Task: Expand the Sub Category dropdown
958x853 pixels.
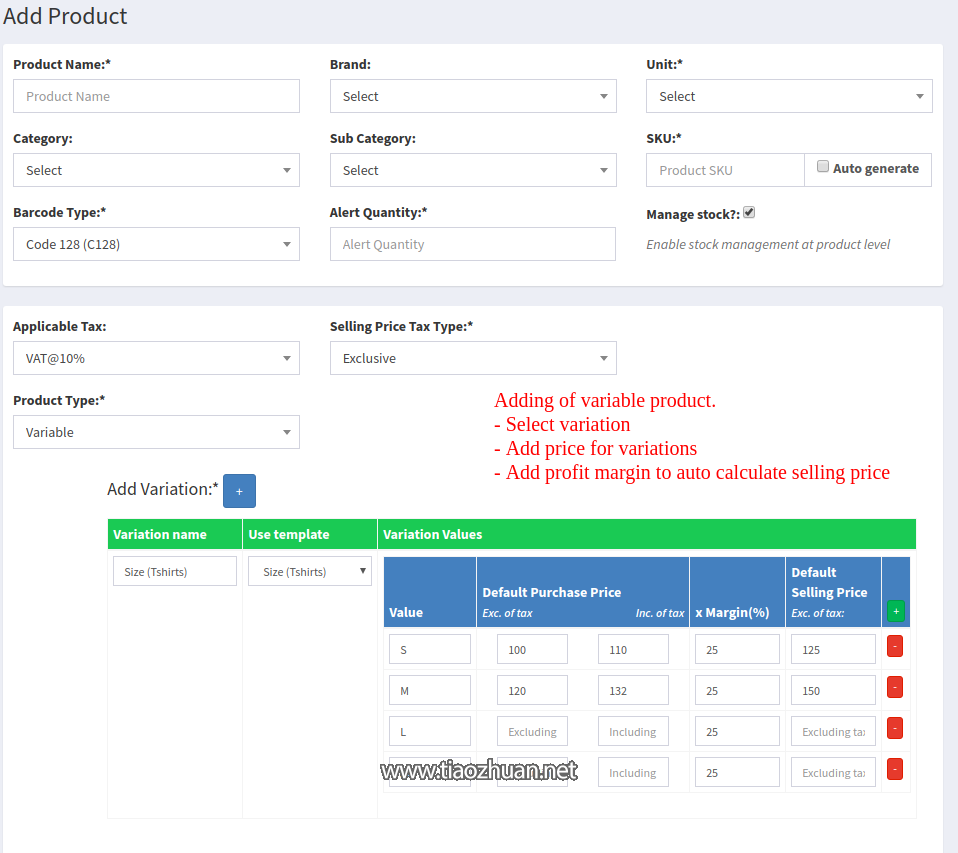Action: [x=472, y=170]
